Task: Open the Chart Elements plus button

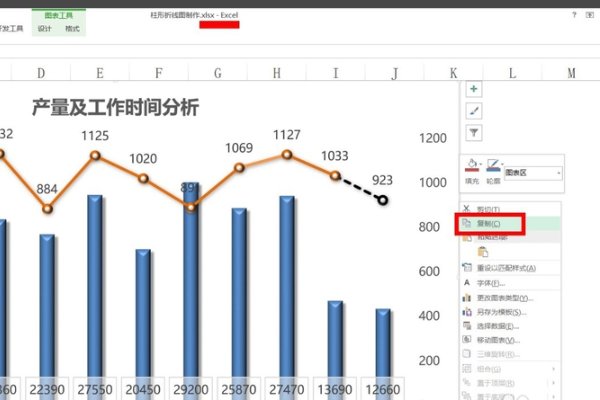Action: click(474, 89)
